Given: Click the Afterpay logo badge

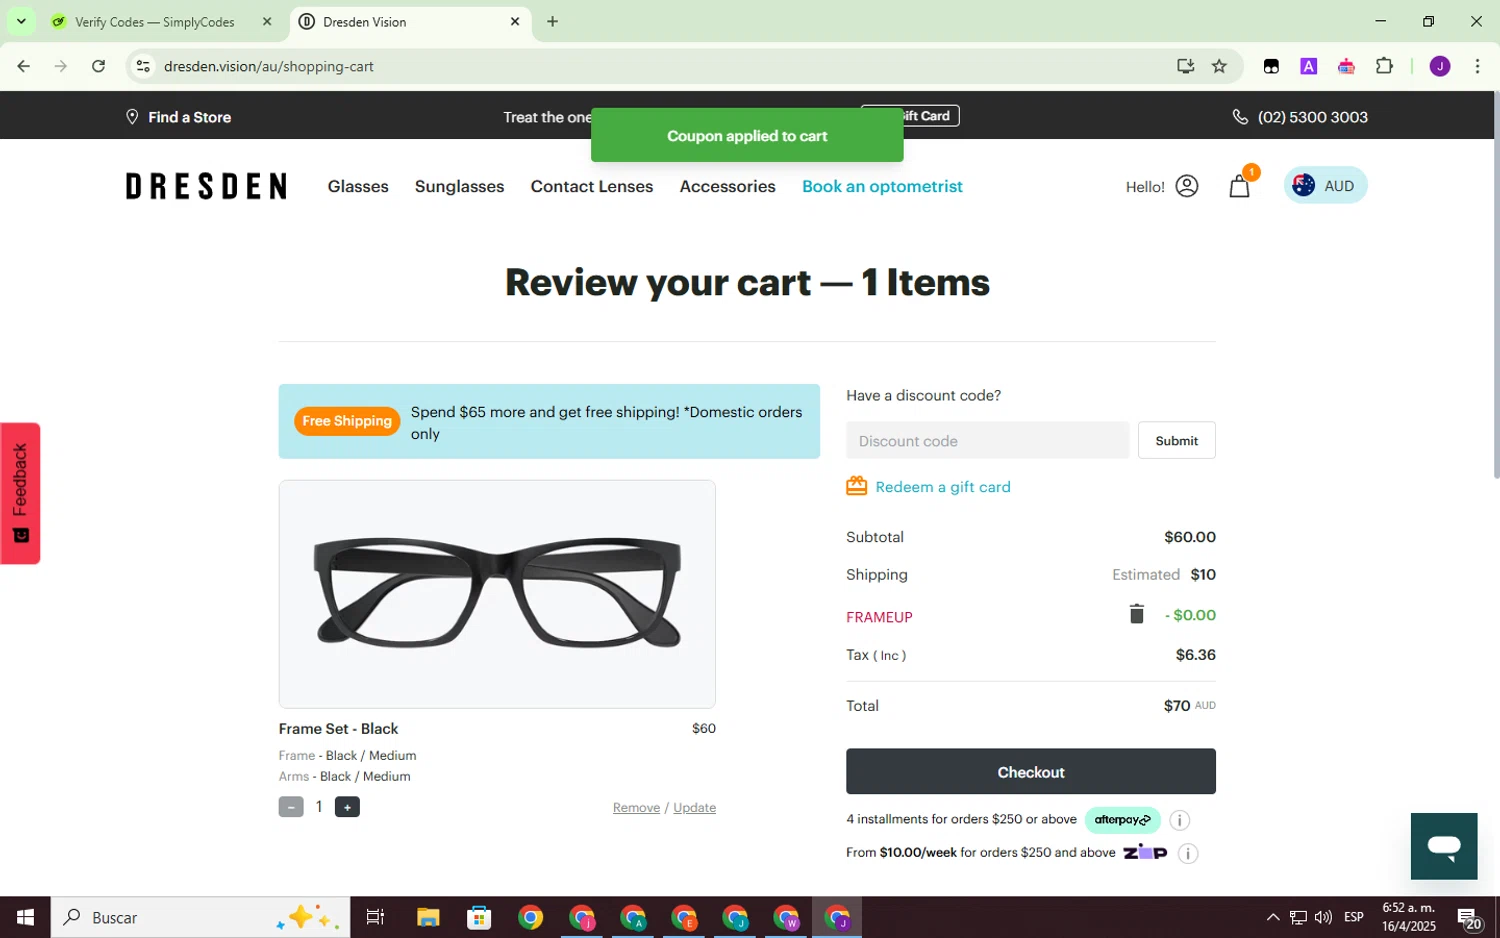Looking at the screenshot, I should point(1122,820).
